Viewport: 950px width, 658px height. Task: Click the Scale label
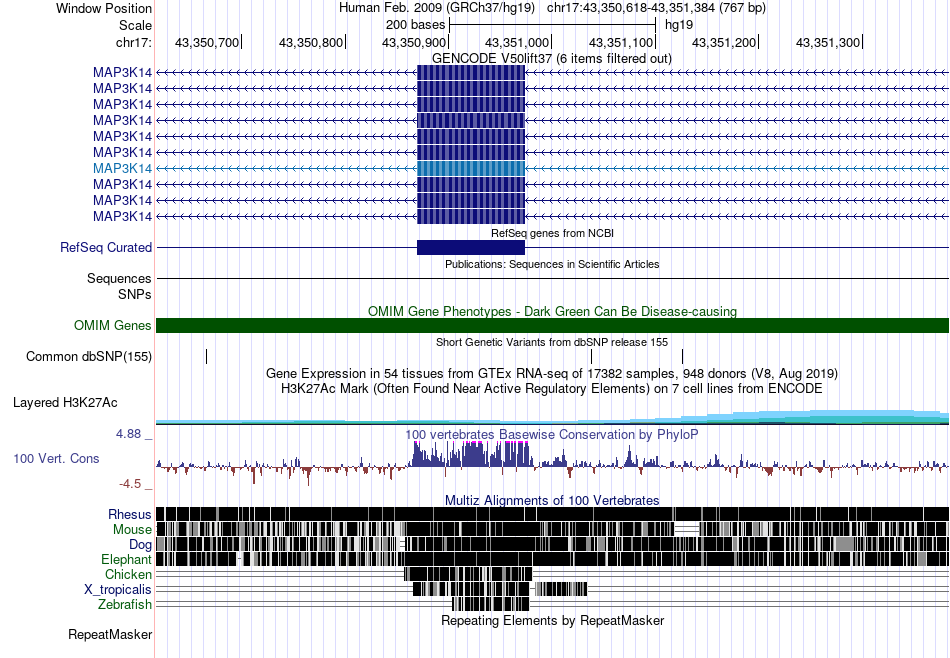(135, 25)
